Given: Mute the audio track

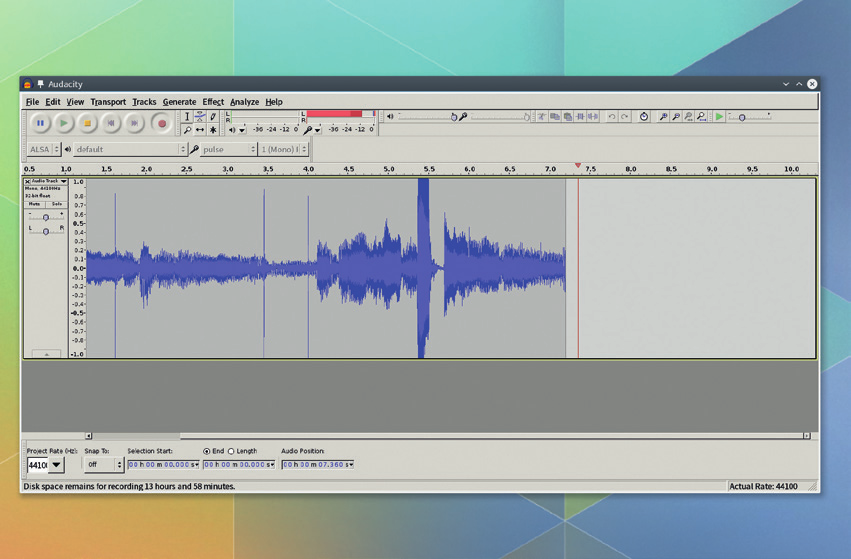Looking at the screenshot, I should [x=35, y=204].
